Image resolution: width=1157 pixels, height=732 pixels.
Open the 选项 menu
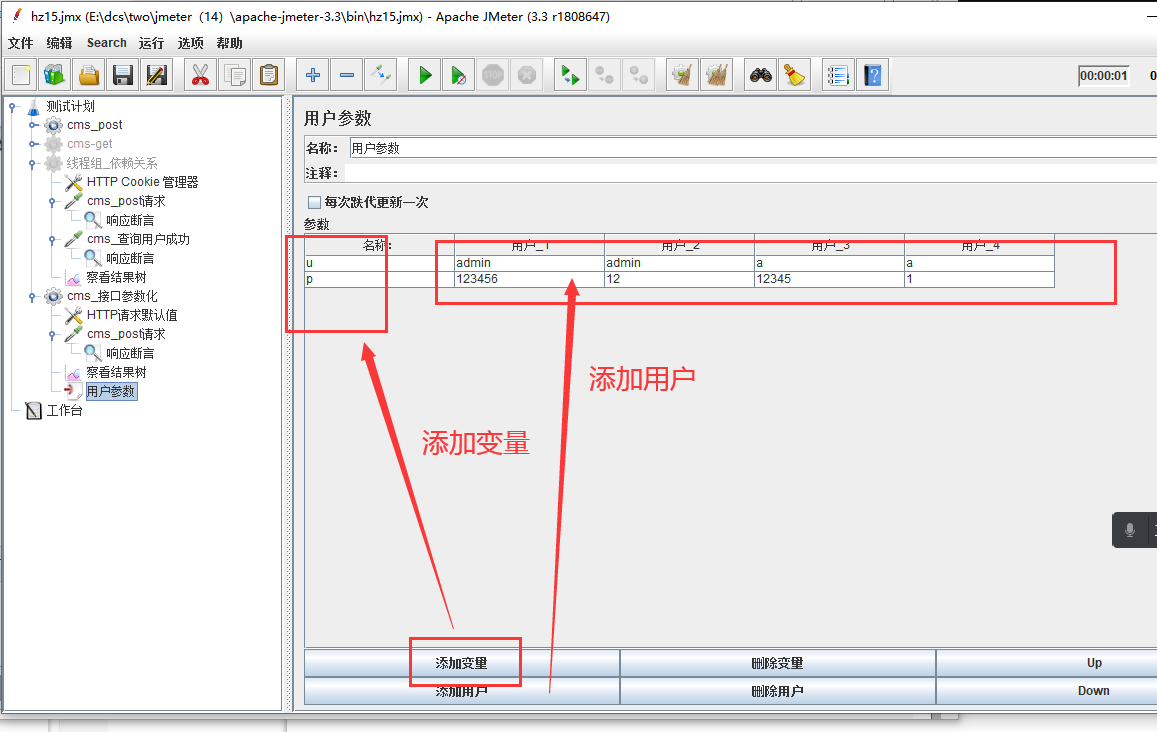click(190, 43)
